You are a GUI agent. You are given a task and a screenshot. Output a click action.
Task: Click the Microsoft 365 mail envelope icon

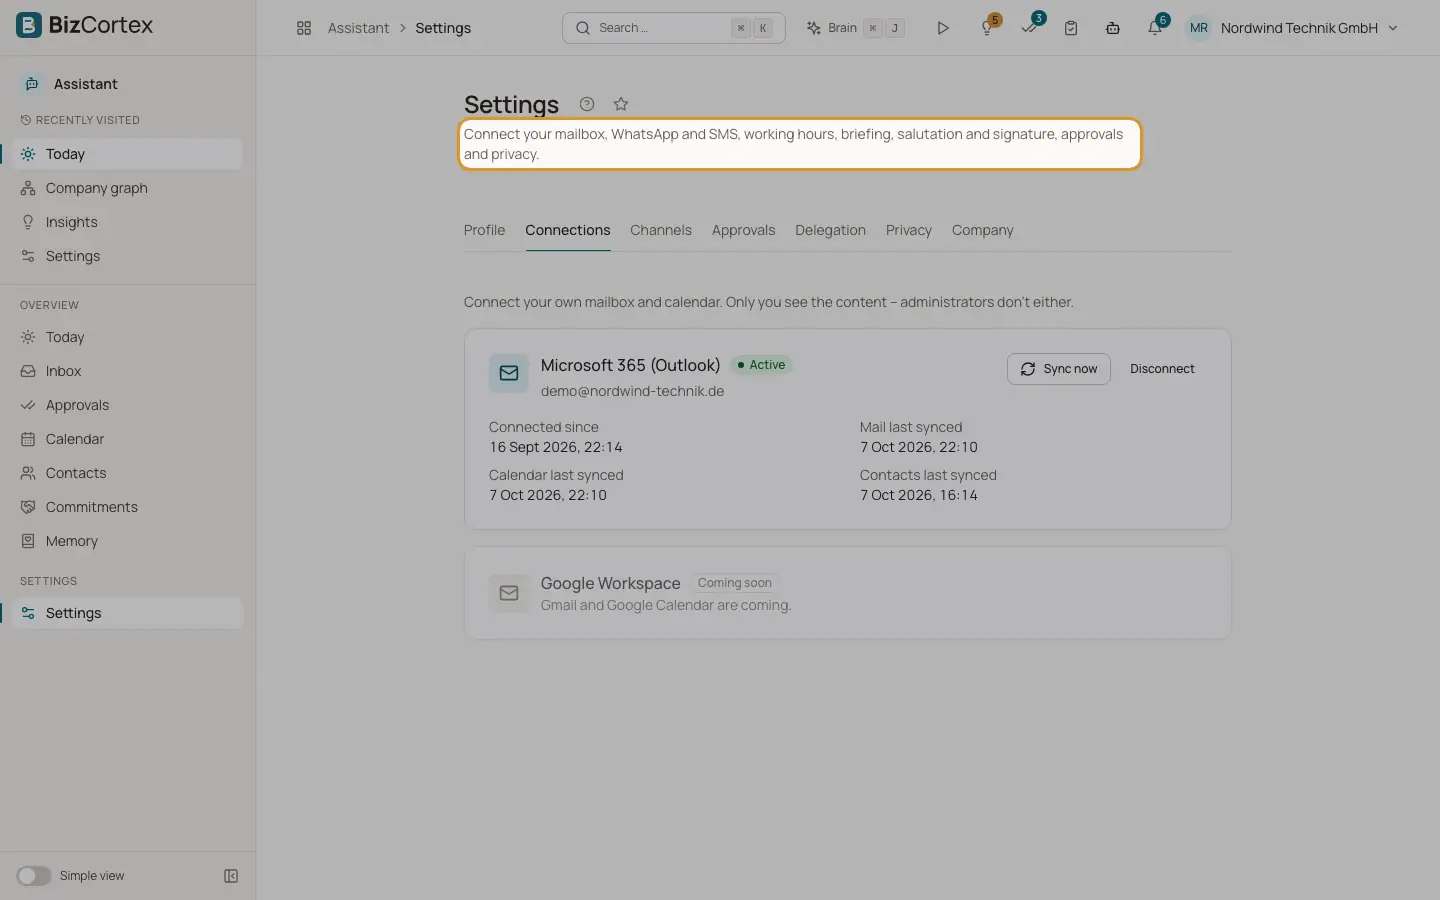(509, 373)
